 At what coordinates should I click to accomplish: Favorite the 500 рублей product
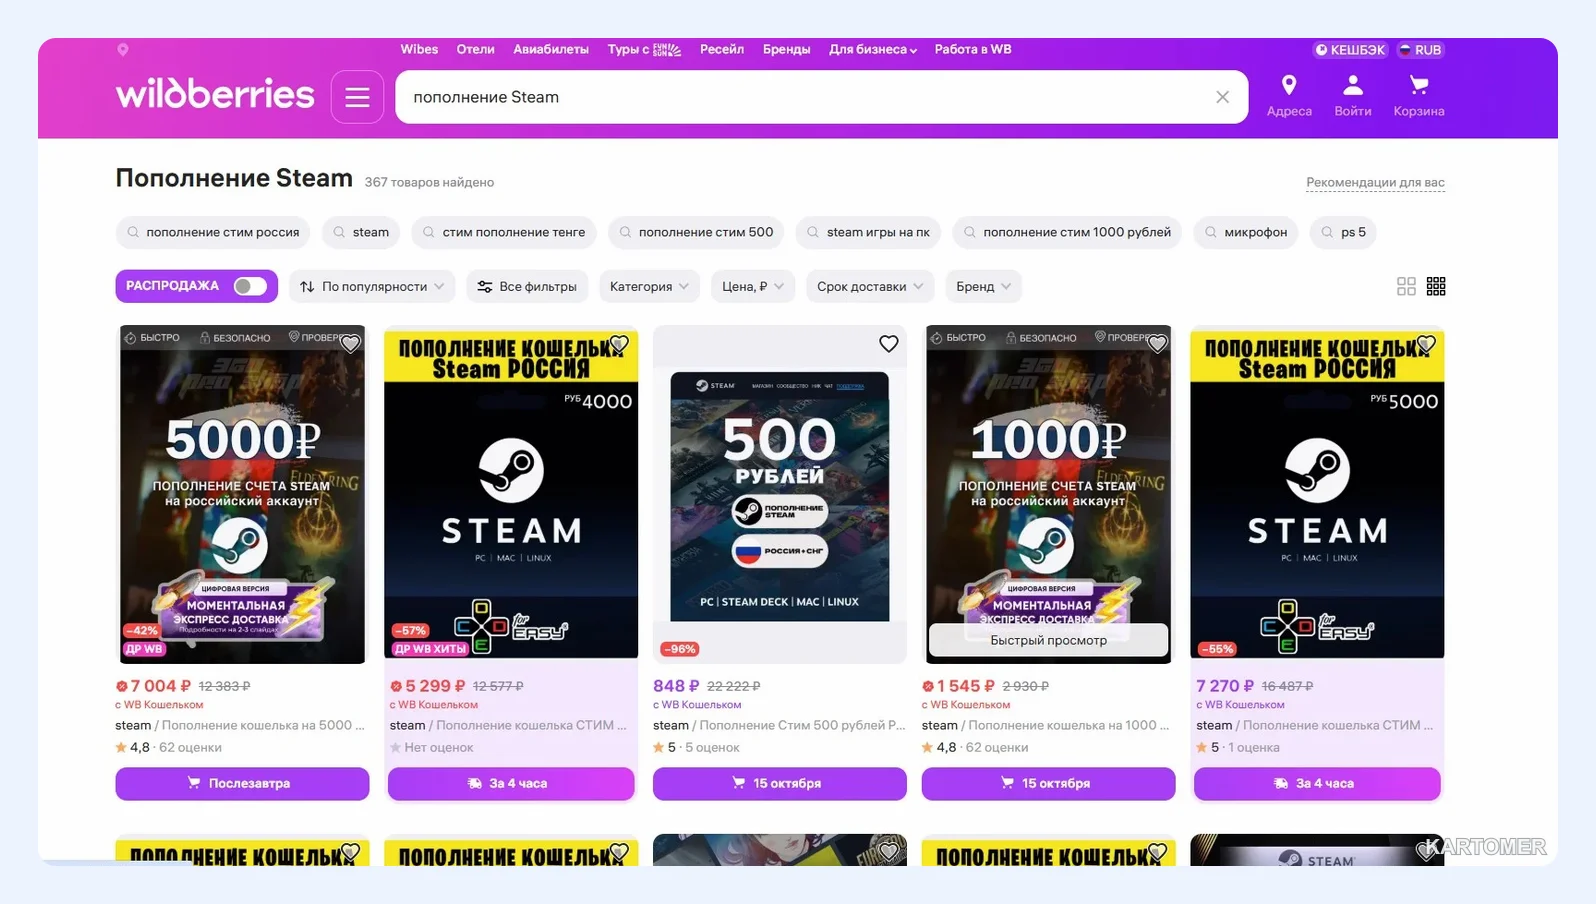click(888, 344)
